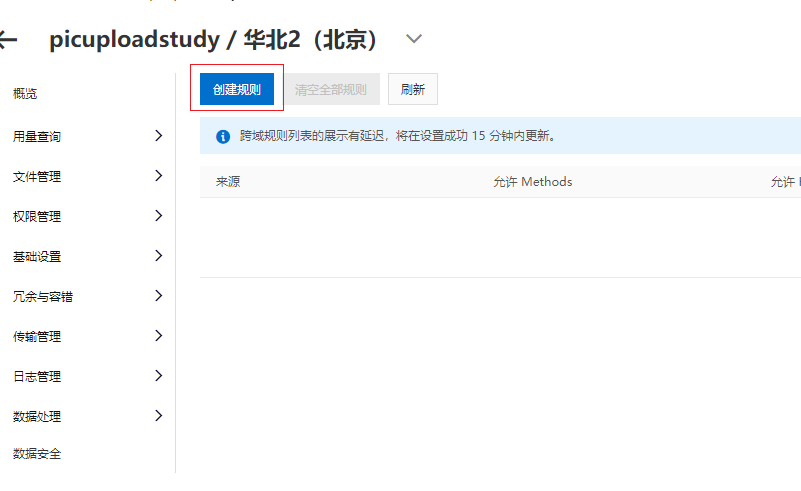Click the blue info icon in notice
801x491 pixels.
coord(223,136)
